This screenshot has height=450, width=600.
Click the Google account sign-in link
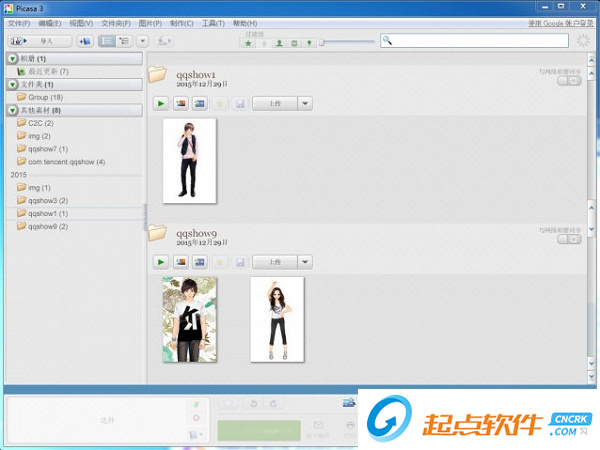[x=557, y=22]
